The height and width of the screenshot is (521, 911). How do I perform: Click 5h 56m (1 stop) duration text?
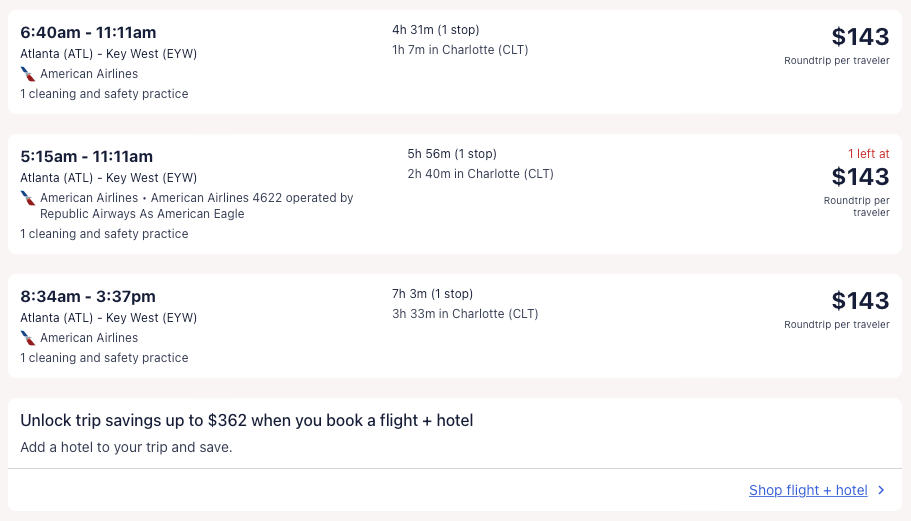pyautogui.click(x=452, y=154)
